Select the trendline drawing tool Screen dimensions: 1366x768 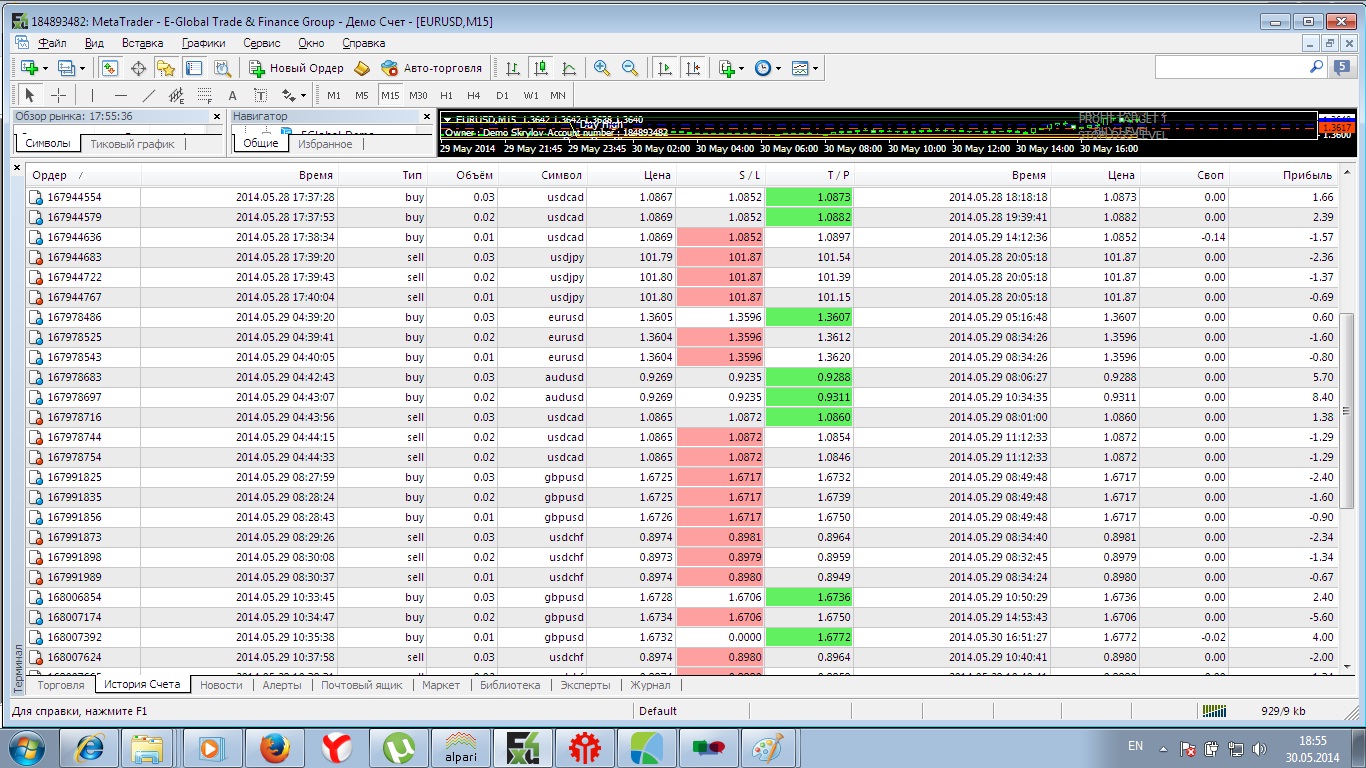149,95
